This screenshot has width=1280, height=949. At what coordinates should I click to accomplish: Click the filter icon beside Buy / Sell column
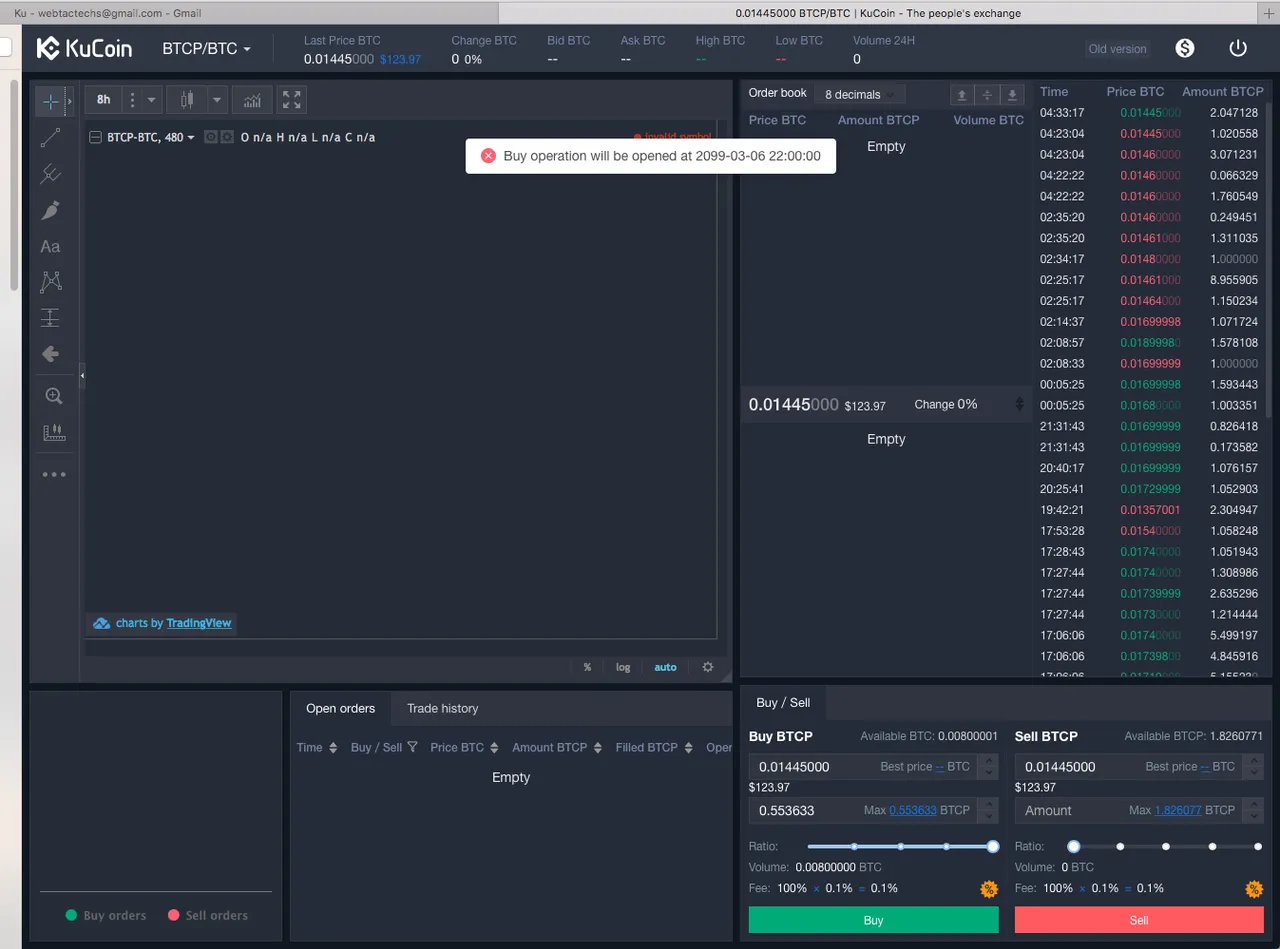(412, 747)
